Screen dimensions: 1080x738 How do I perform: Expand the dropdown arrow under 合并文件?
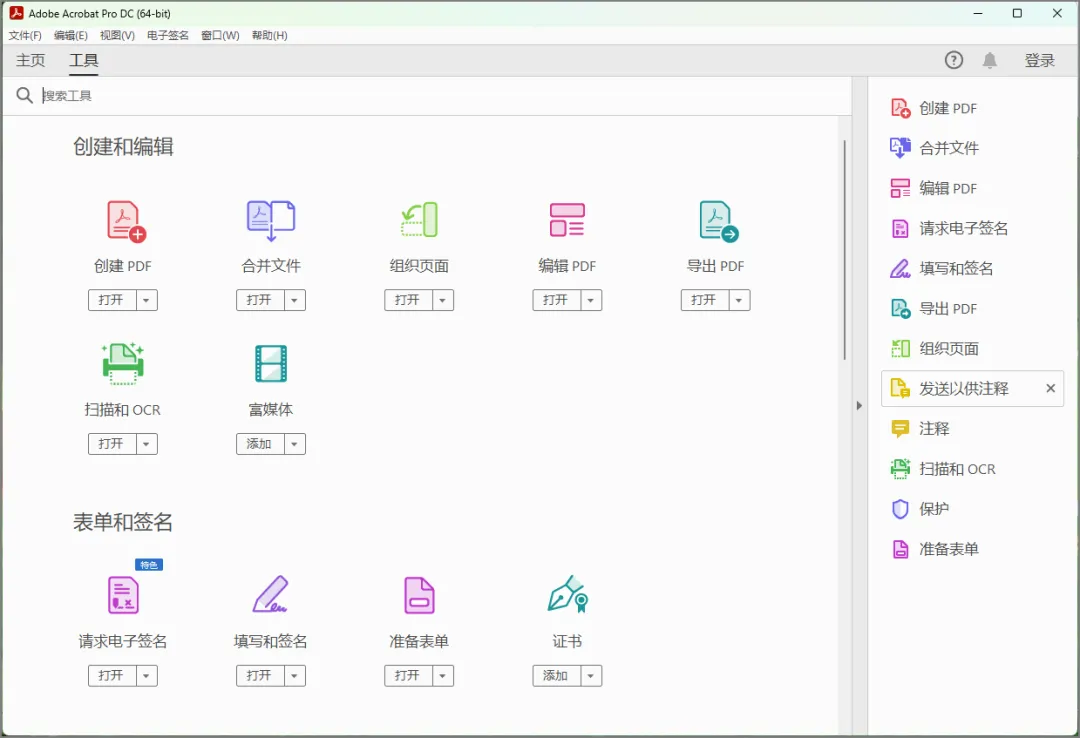pos(294,300)
